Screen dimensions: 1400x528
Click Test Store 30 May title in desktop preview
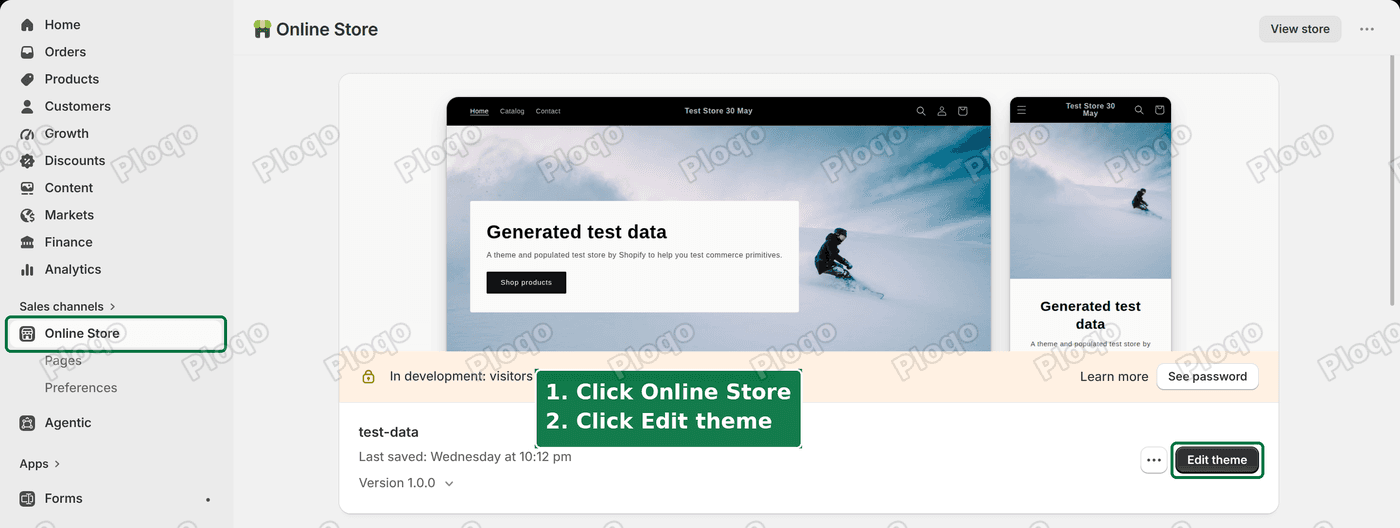click(718, 111)
